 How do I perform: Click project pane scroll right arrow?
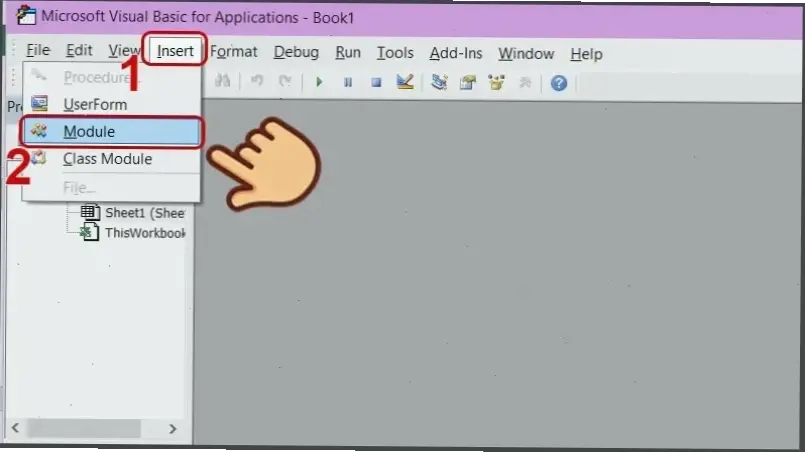(172, 428)
